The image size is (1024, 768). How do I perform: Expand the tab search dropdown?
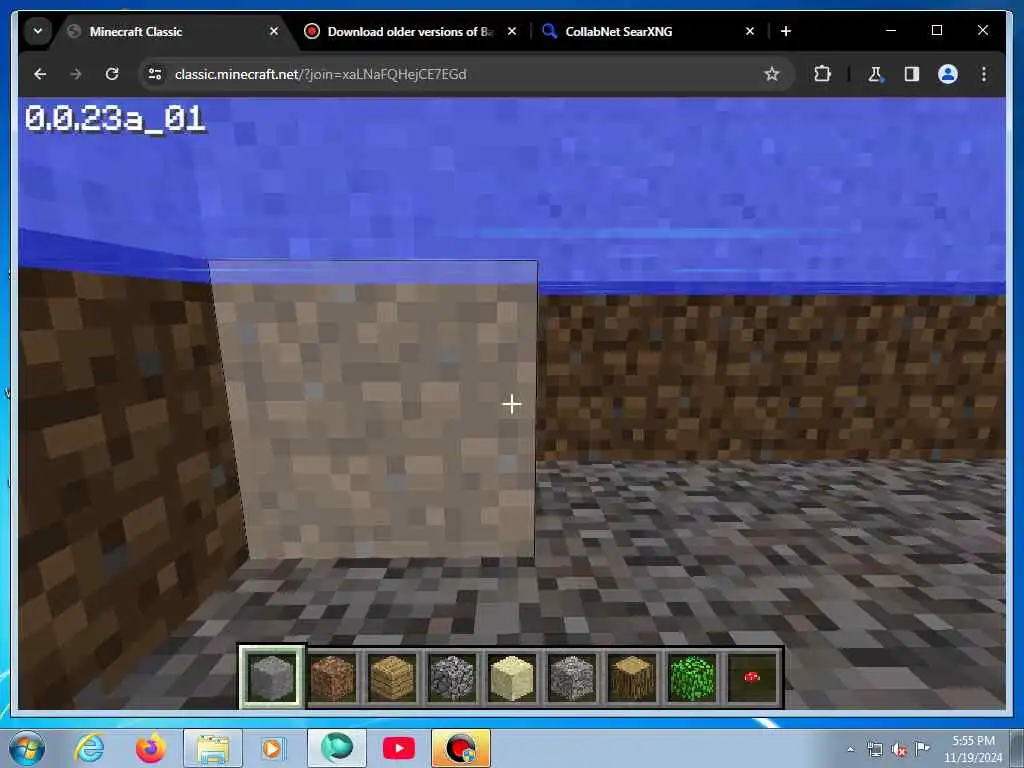pos(38,31)
